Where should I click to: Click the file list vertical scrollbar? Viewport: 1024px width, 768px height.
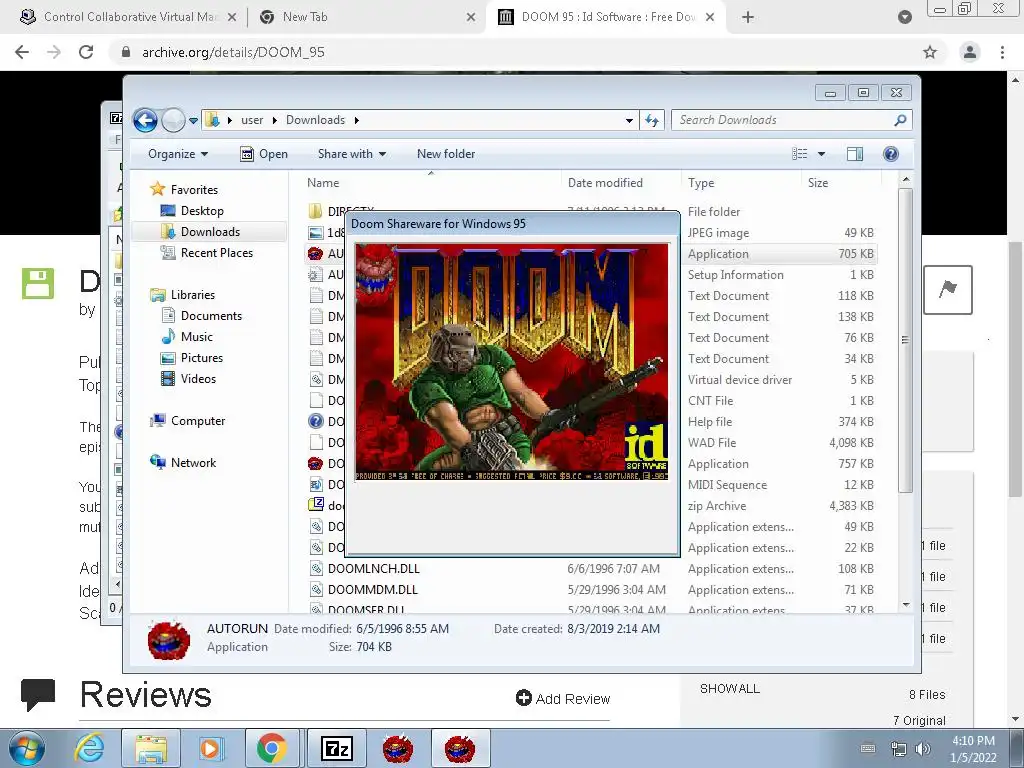click(905, 340)
